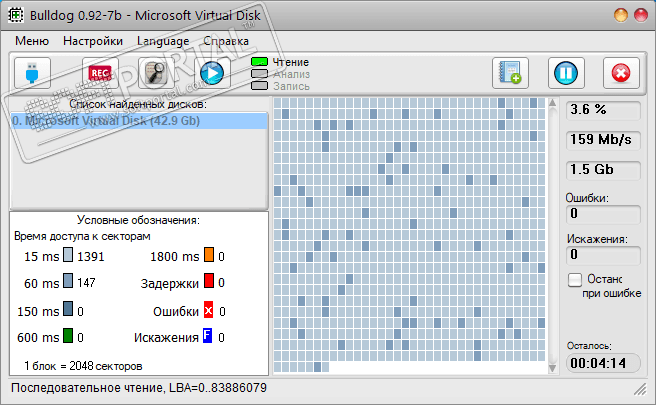
Task: Close the window with red button
Action: [641, 15]
